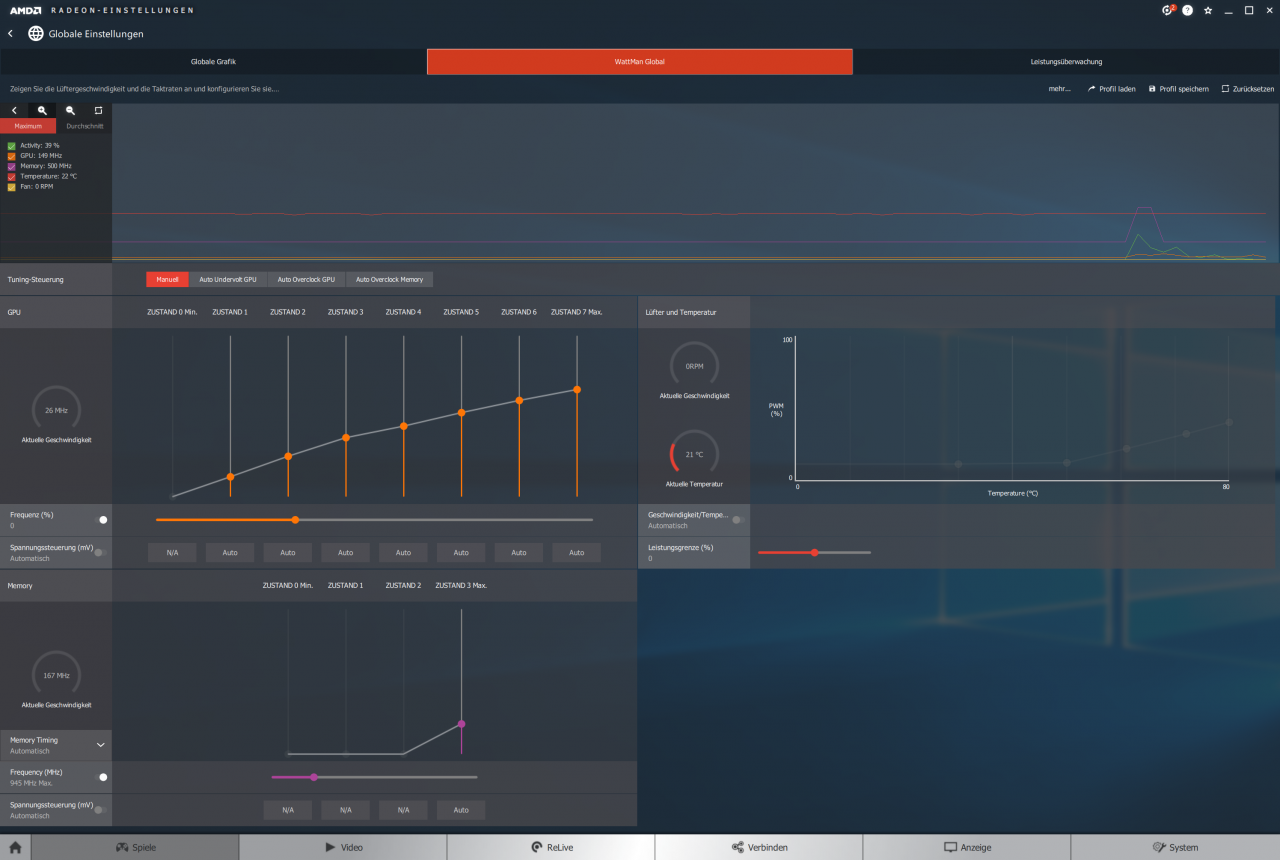1280x860 pixels.
Task: Click the fan speed gauge showing 0RPM
Action: pos(694,366)
